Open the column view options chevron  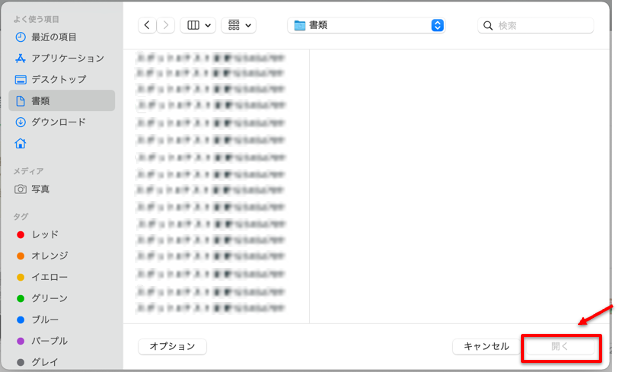coord(208,26)
